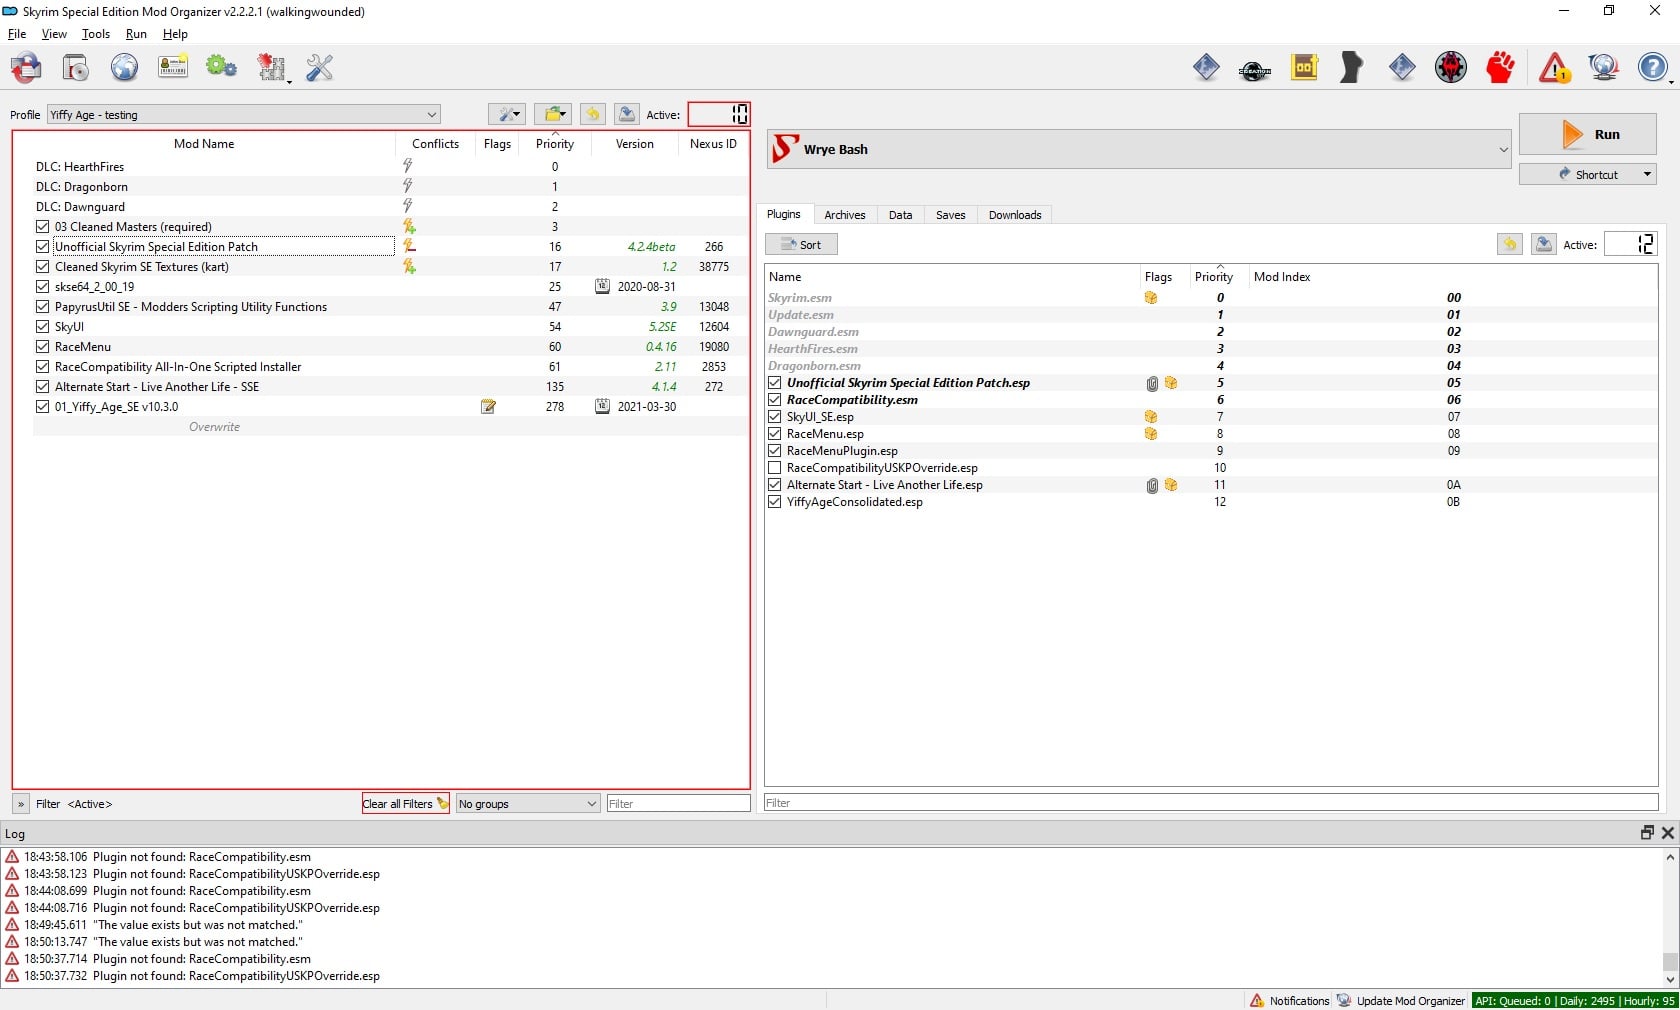Toggle the RaceMenu mod checkbox
1680x1010 pixels.
(x=42, y=347)
